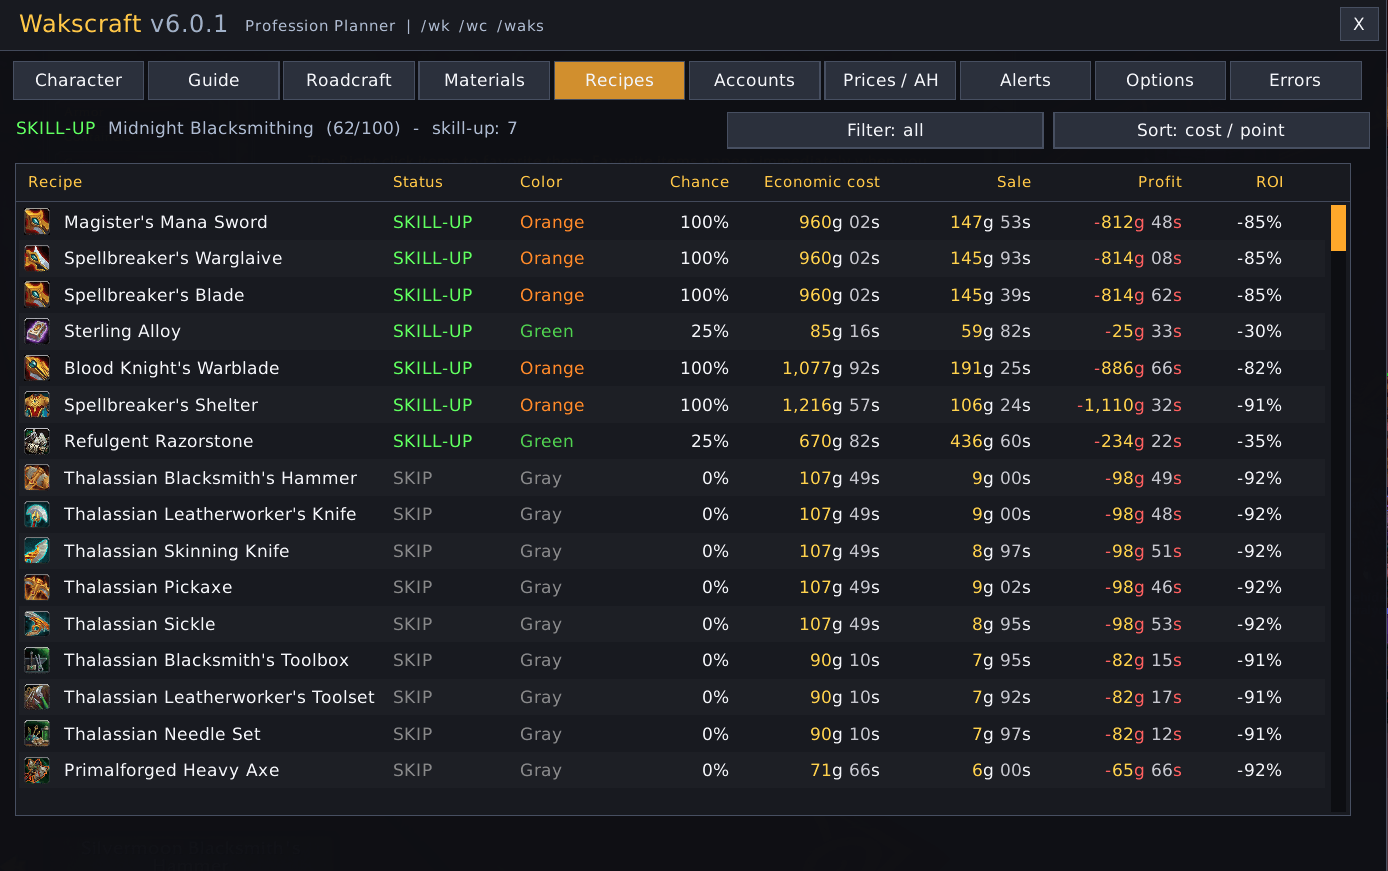This screenshot has width=1388, height=871.
Task: Go to the Roadcraft tab
Action: coord(349,80)
